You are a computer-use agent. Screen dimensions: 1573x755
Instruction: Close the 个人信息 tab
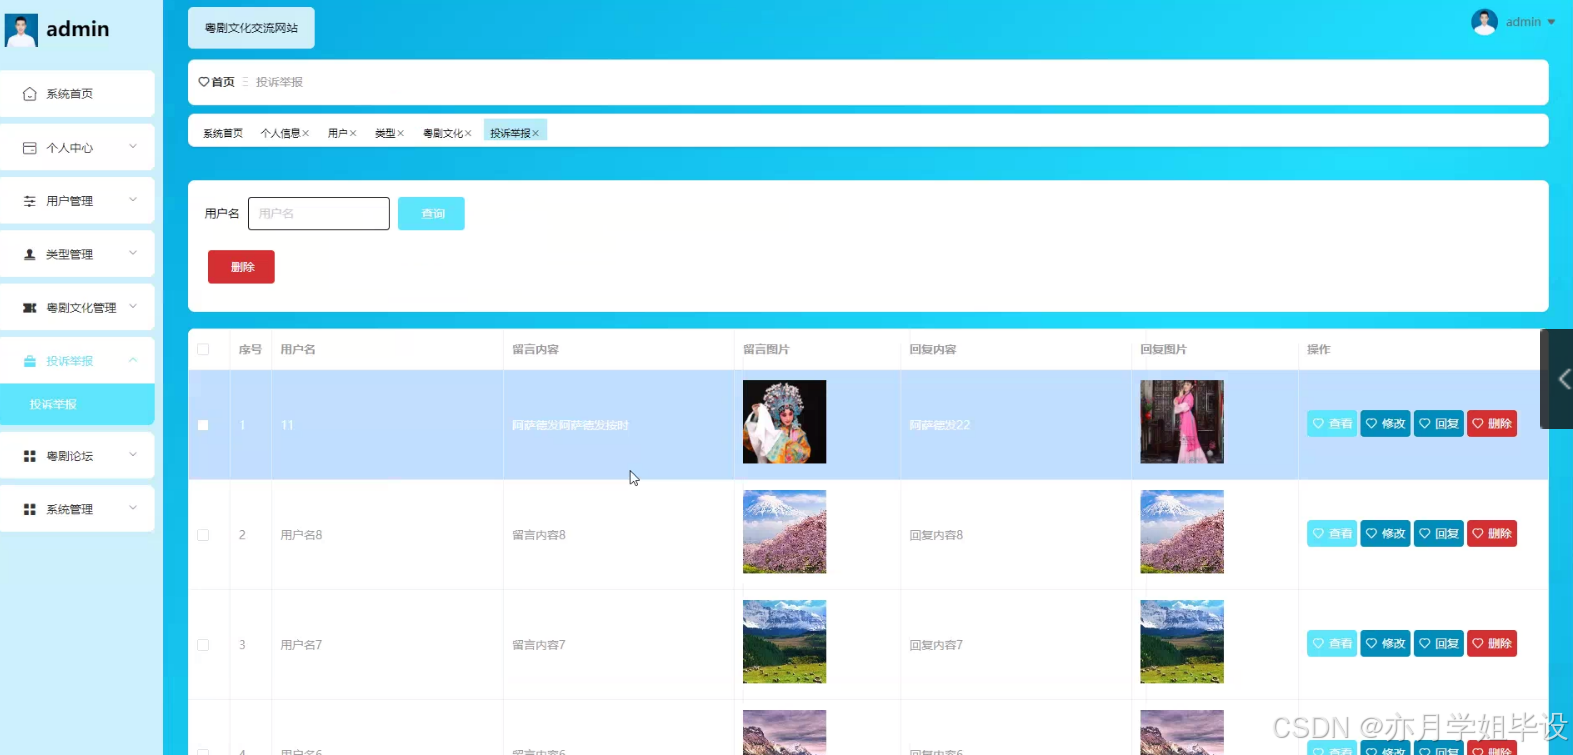pos(306,133)
